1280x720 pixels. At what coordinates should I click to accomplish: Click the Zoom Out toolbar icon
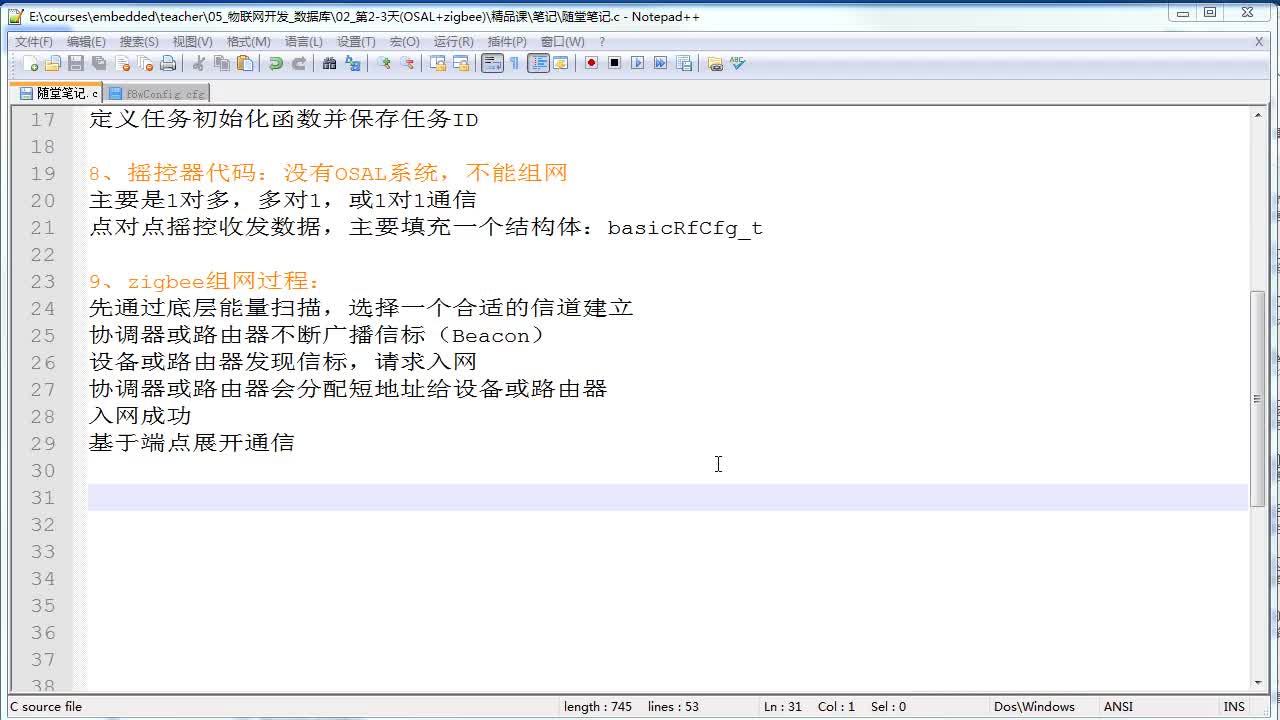pos(406,63)
